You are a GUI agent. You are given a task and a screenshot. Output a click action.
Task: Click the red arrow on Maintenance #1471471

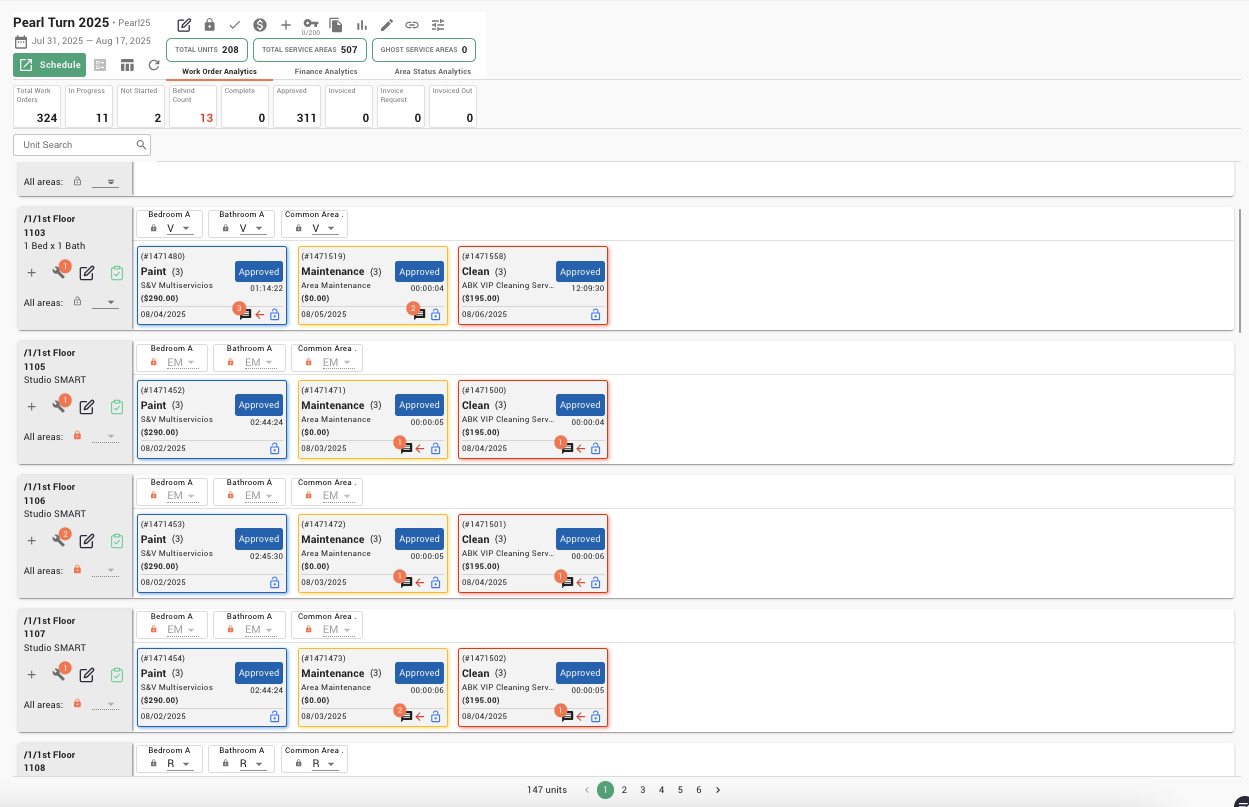coord(420,449)
